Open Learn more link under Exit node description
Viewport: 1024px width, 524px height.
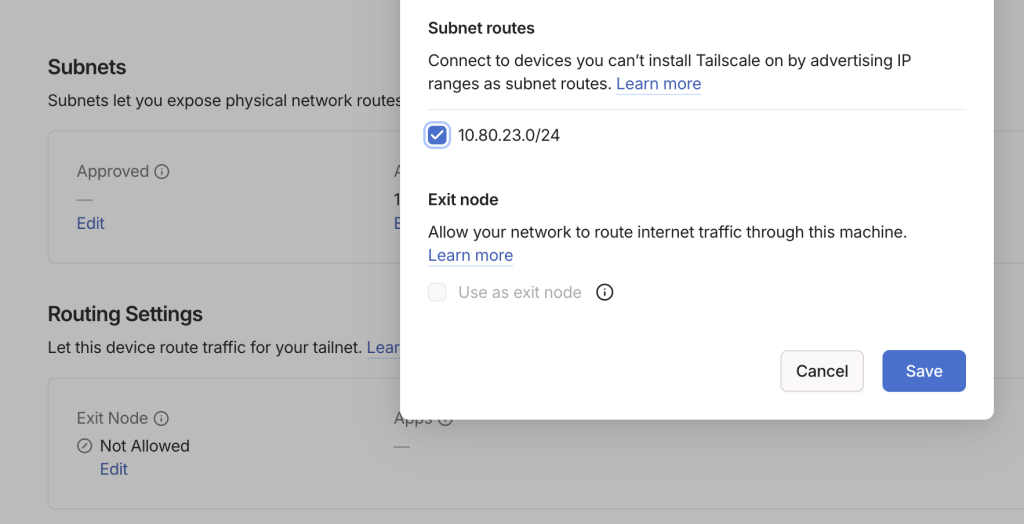point(470,256)
